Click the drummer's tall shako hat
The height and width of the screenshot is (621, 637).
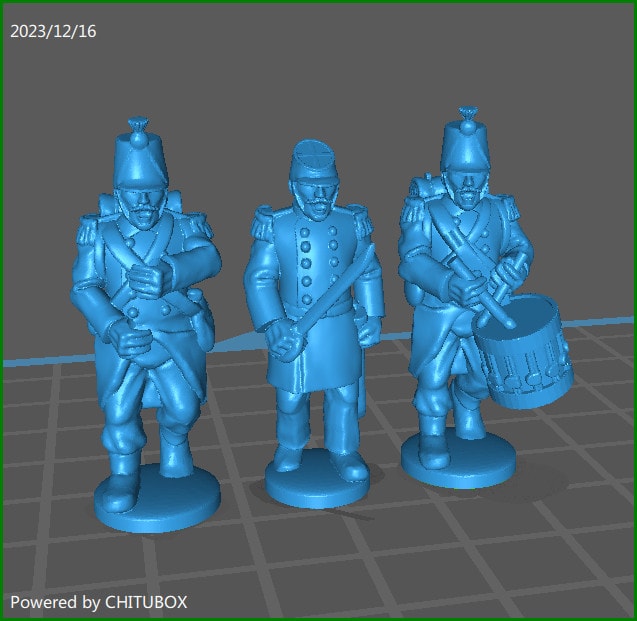click(x=468, y=145)
